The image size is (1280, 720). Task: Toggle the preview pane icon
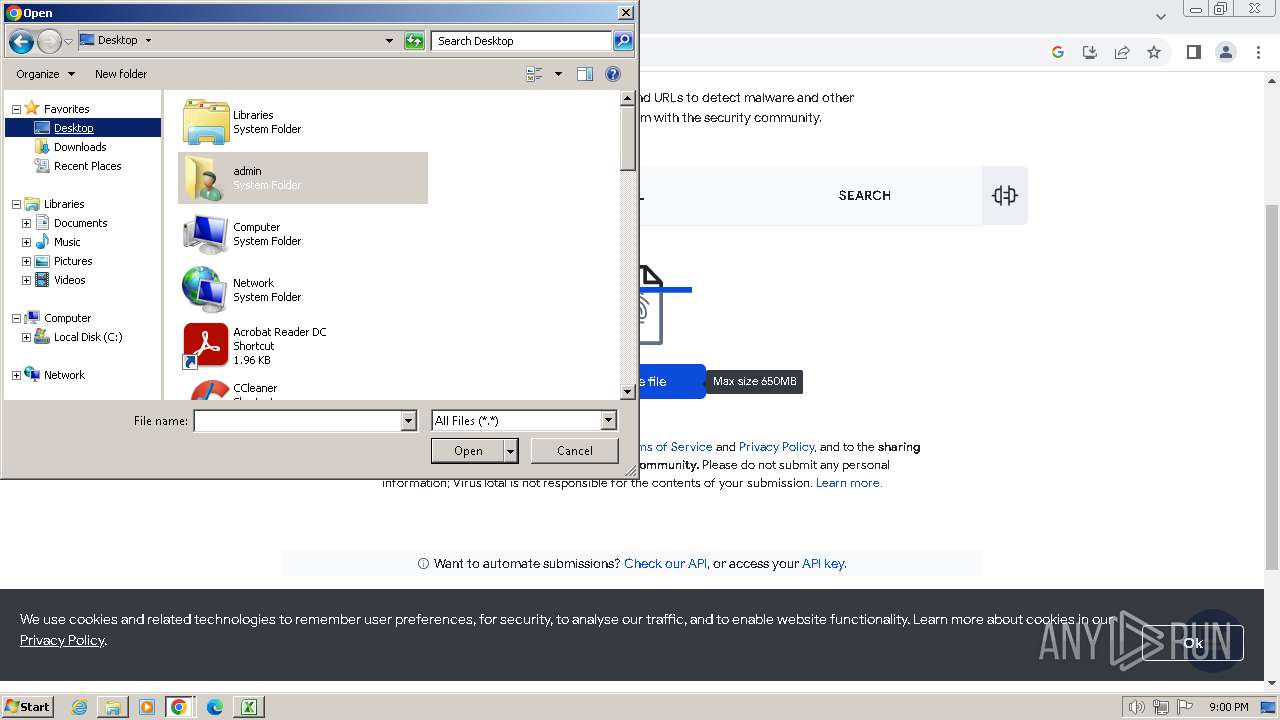coord(585,74)
